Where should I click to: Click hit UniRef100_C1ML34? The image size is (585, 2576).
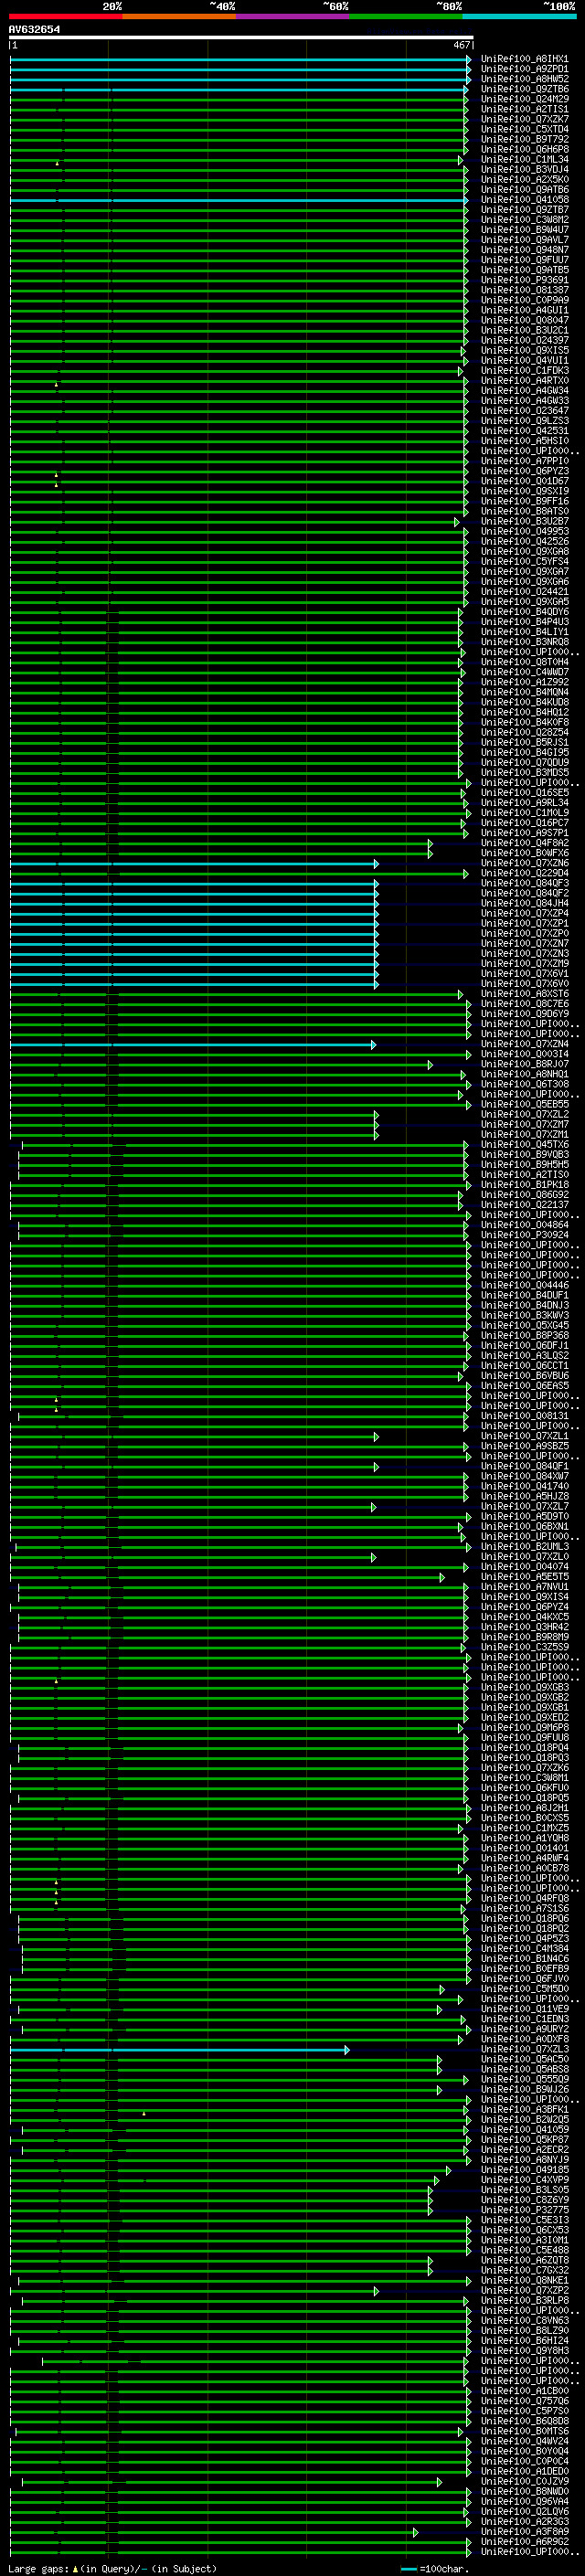coord(524,159)
